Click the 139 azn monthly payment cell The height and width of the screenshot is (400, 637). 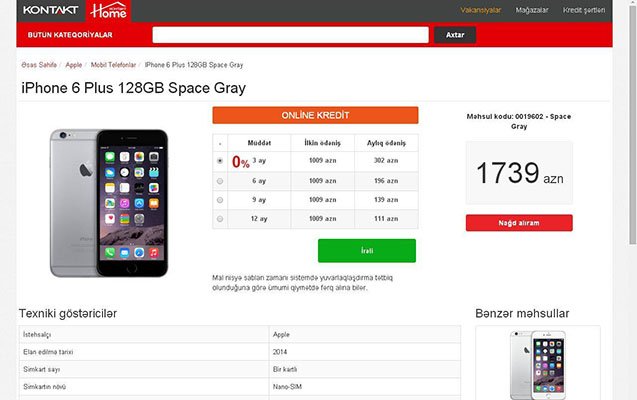[x=386, y=200]
